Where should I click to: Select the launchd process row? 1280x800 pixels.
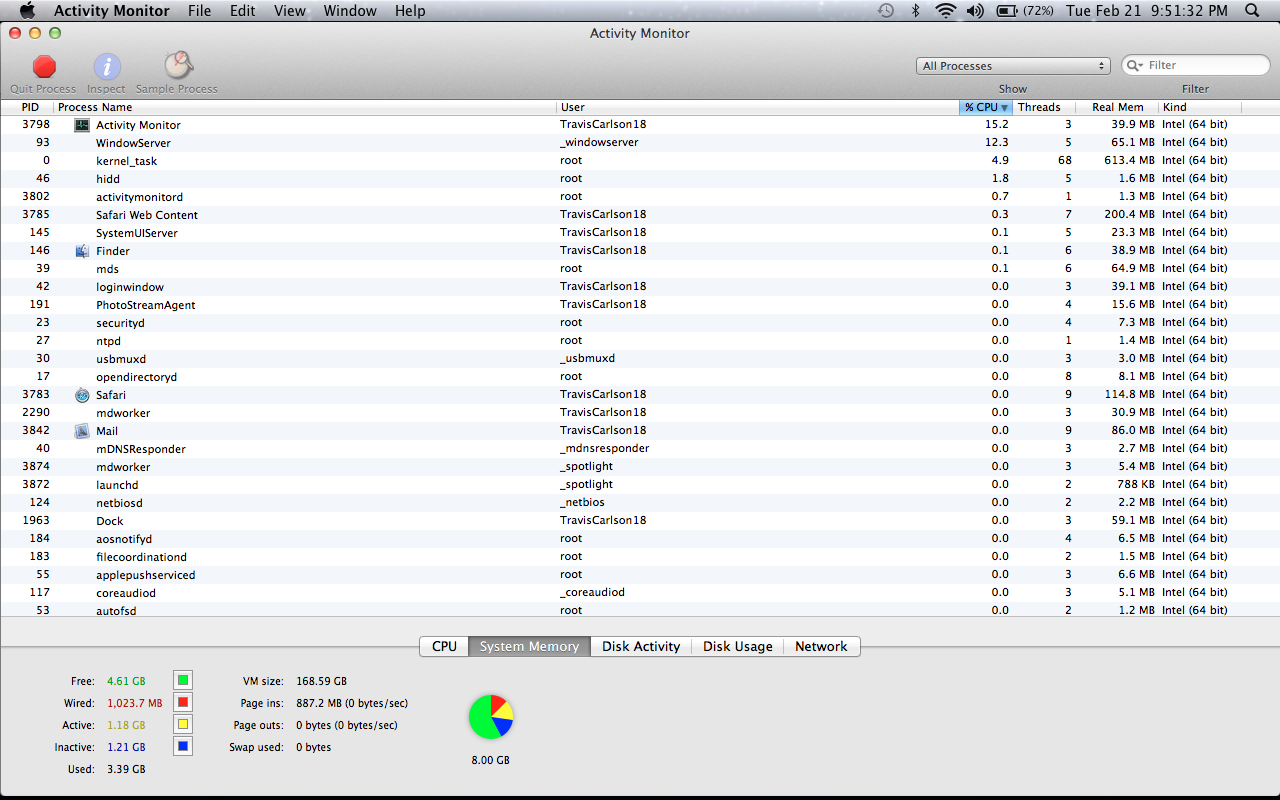click(x=640, y=485)
